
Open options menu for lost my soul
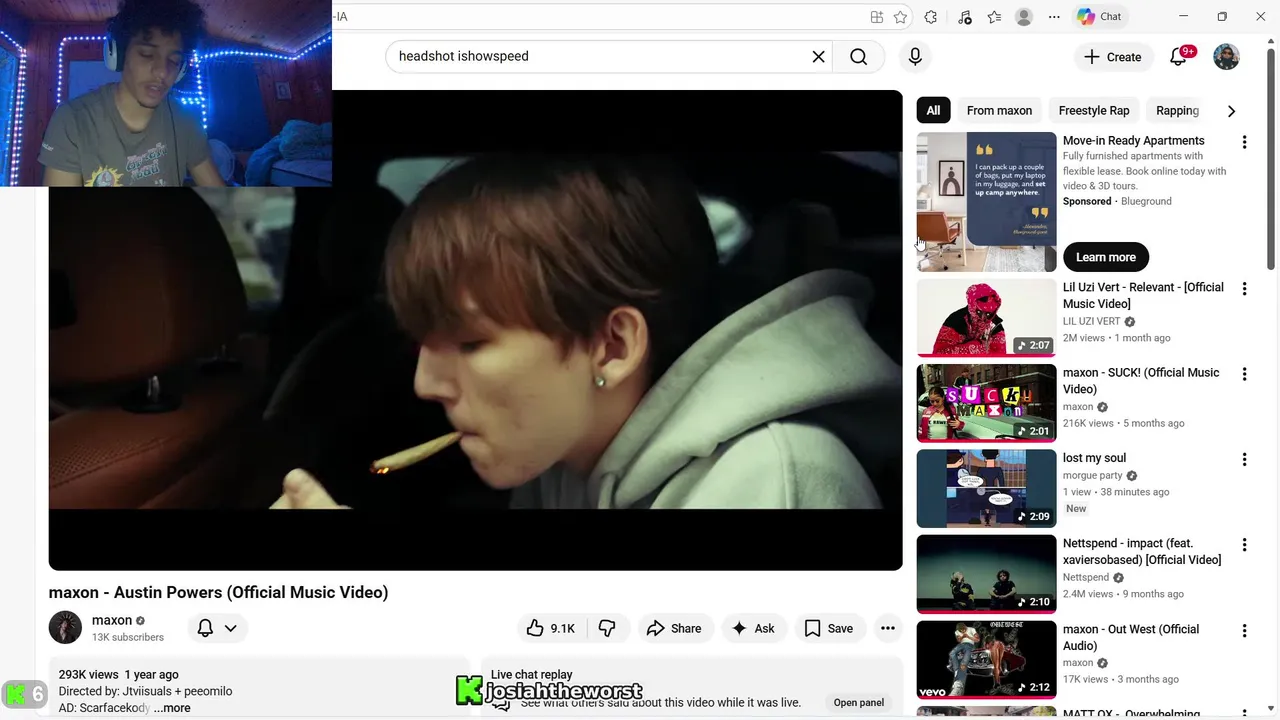click(x=1244, y=460)
